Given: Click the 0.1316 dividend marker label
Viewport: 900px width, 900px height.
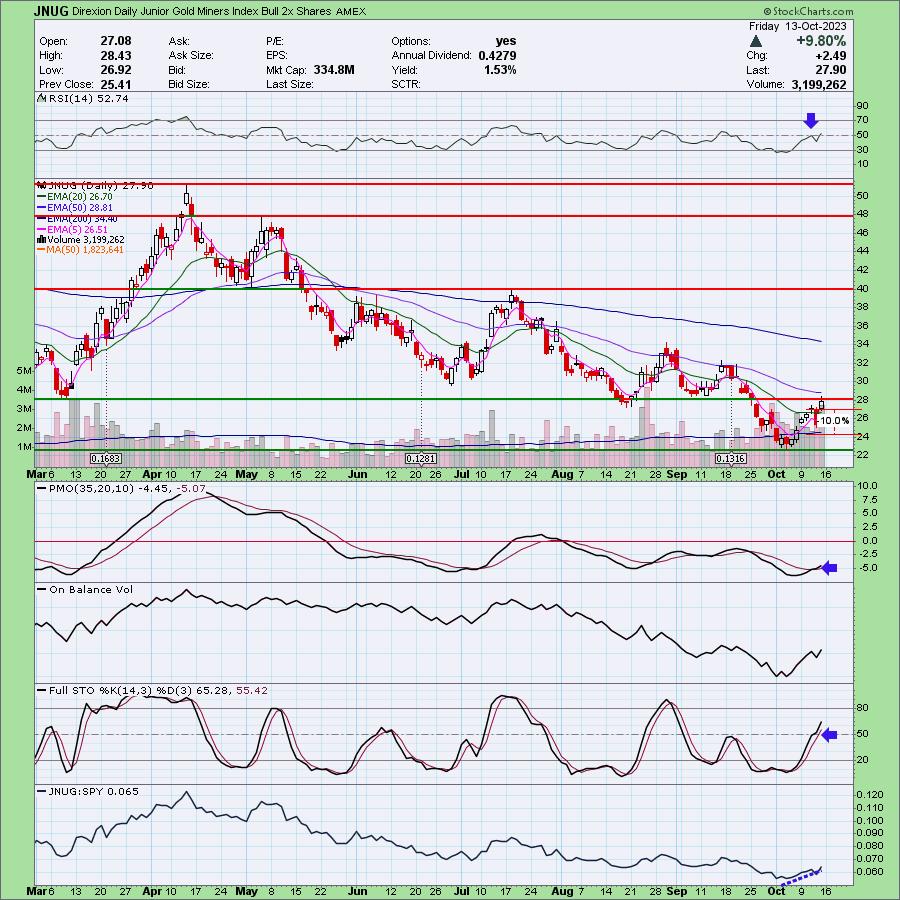Looking at the screenshot, I should 731,459.
